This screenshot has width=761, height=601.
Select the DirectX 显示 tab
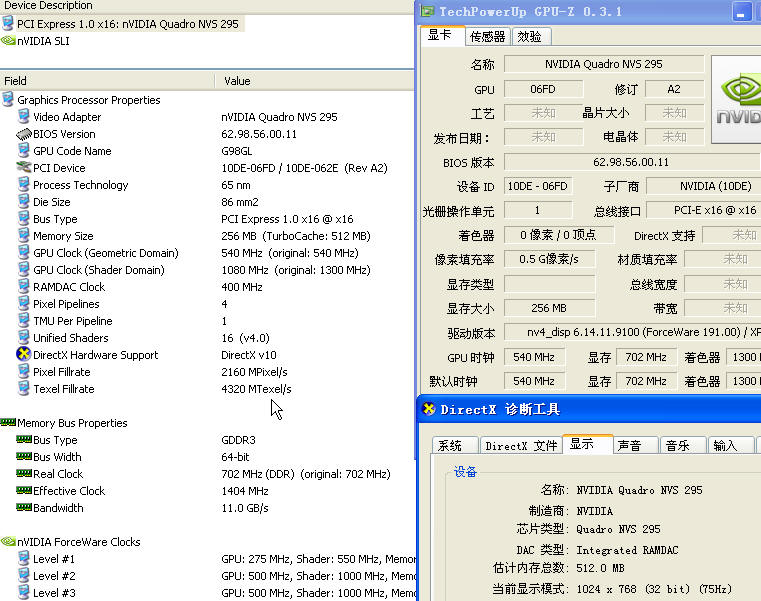pos(587,444)
